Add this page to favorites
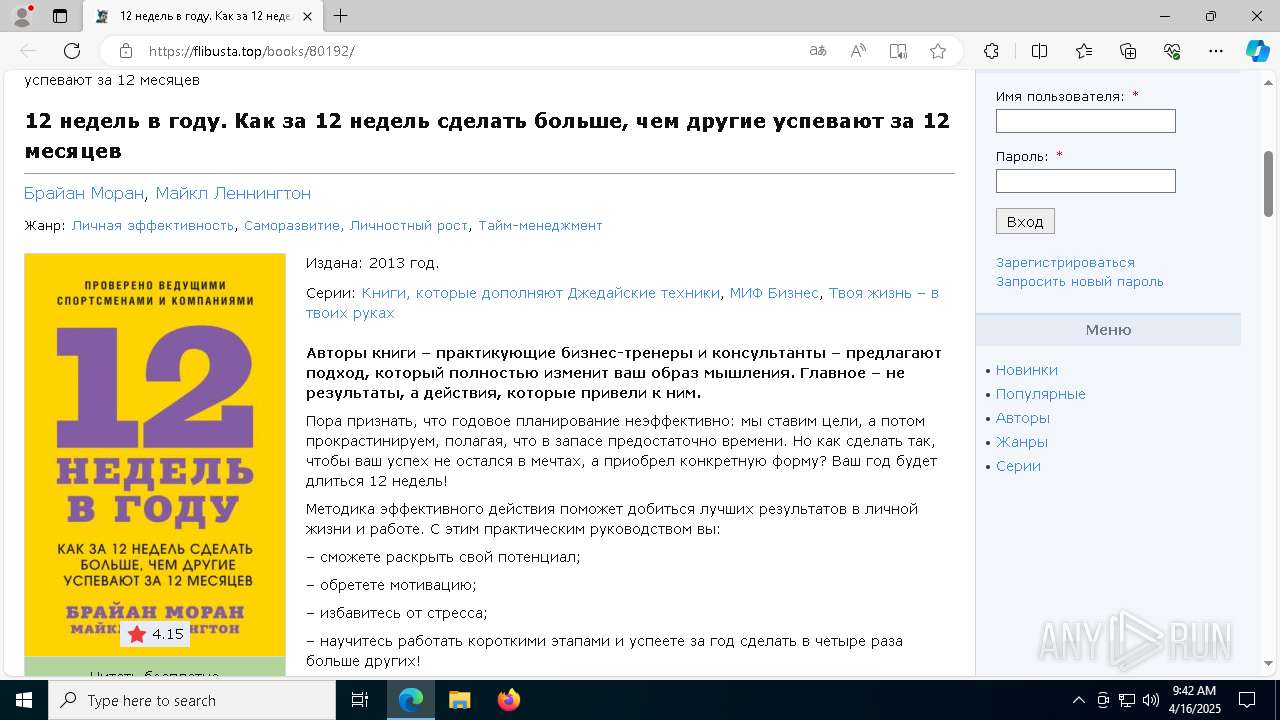 click(x=938, y=51)
